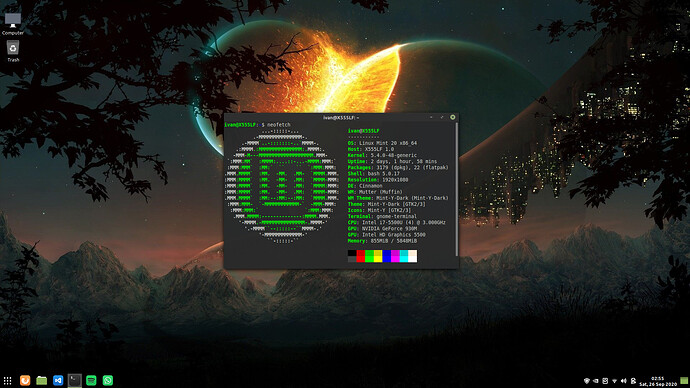
Task: Click the 'OS: Linux Mint 20 x86_64' line
Action: click(x=382, y=143)
